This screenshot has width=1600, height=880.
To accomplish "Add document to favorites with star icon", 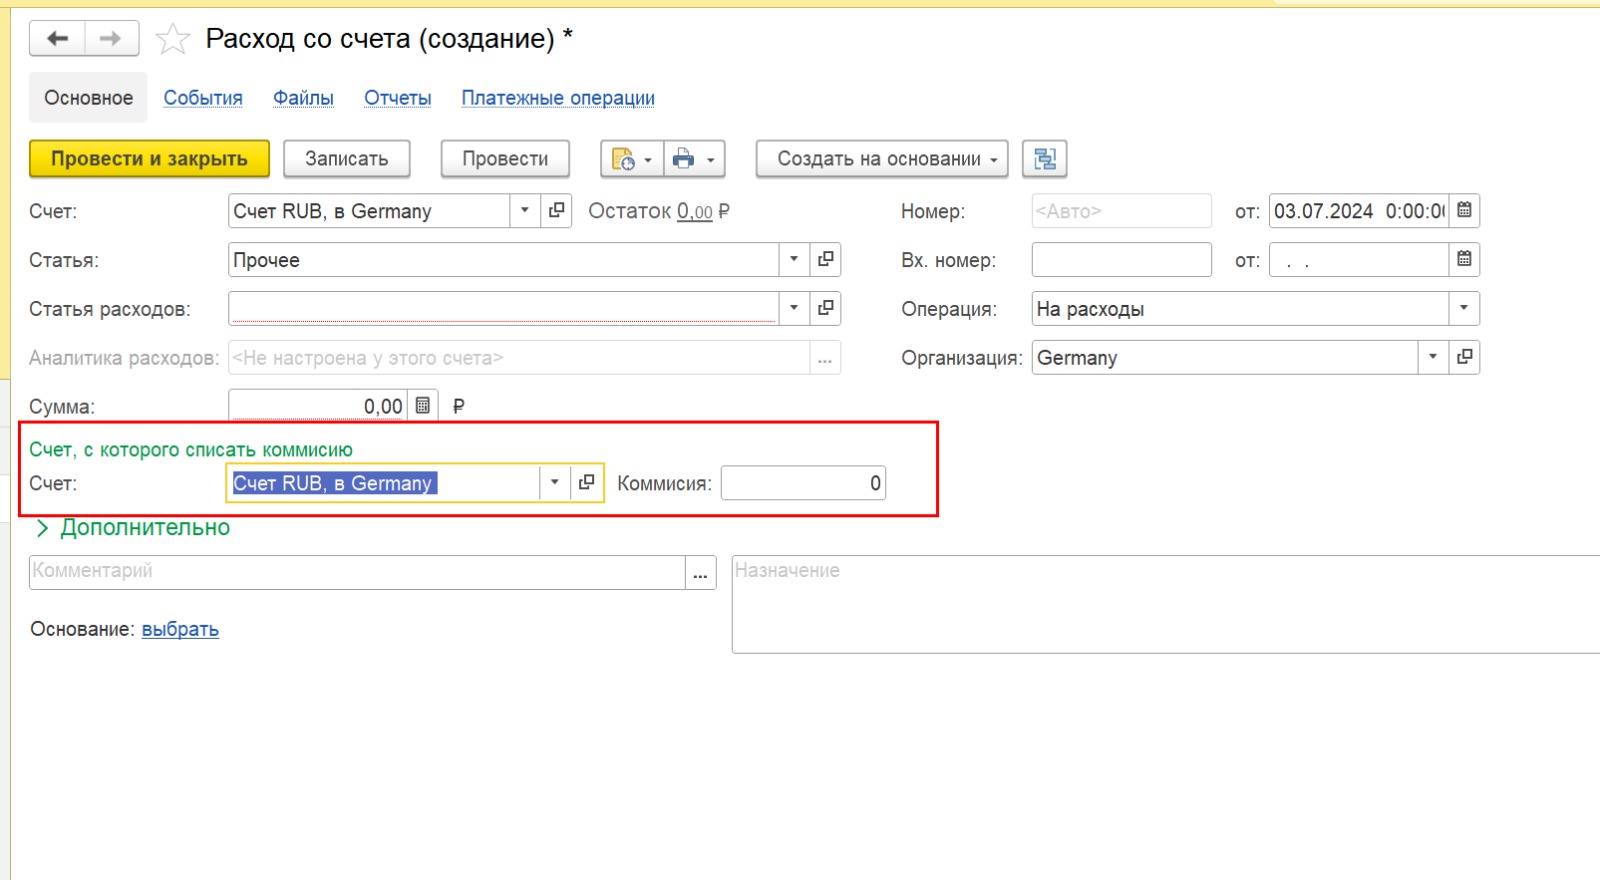I will click(x=173, y=39).
